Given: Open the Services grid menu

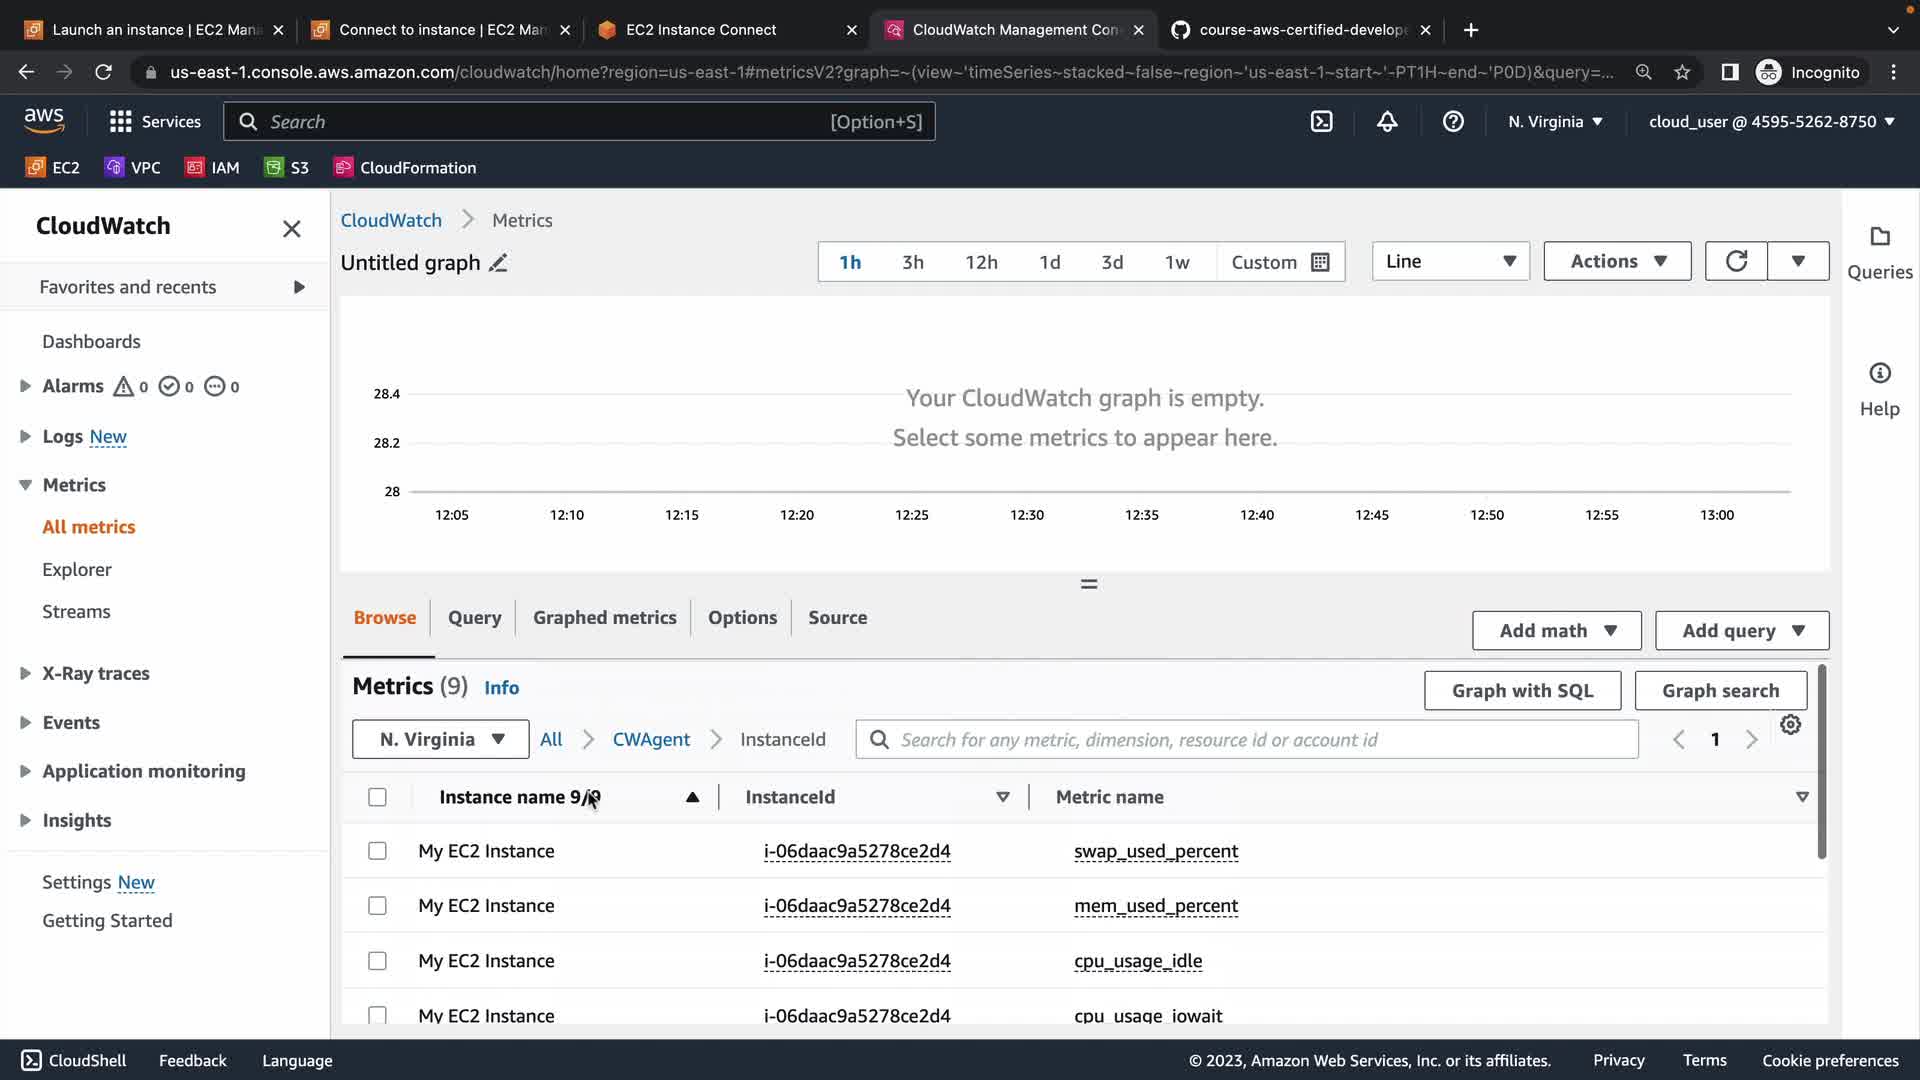Looking at the screenshot, I should click(x=121, y=122).
